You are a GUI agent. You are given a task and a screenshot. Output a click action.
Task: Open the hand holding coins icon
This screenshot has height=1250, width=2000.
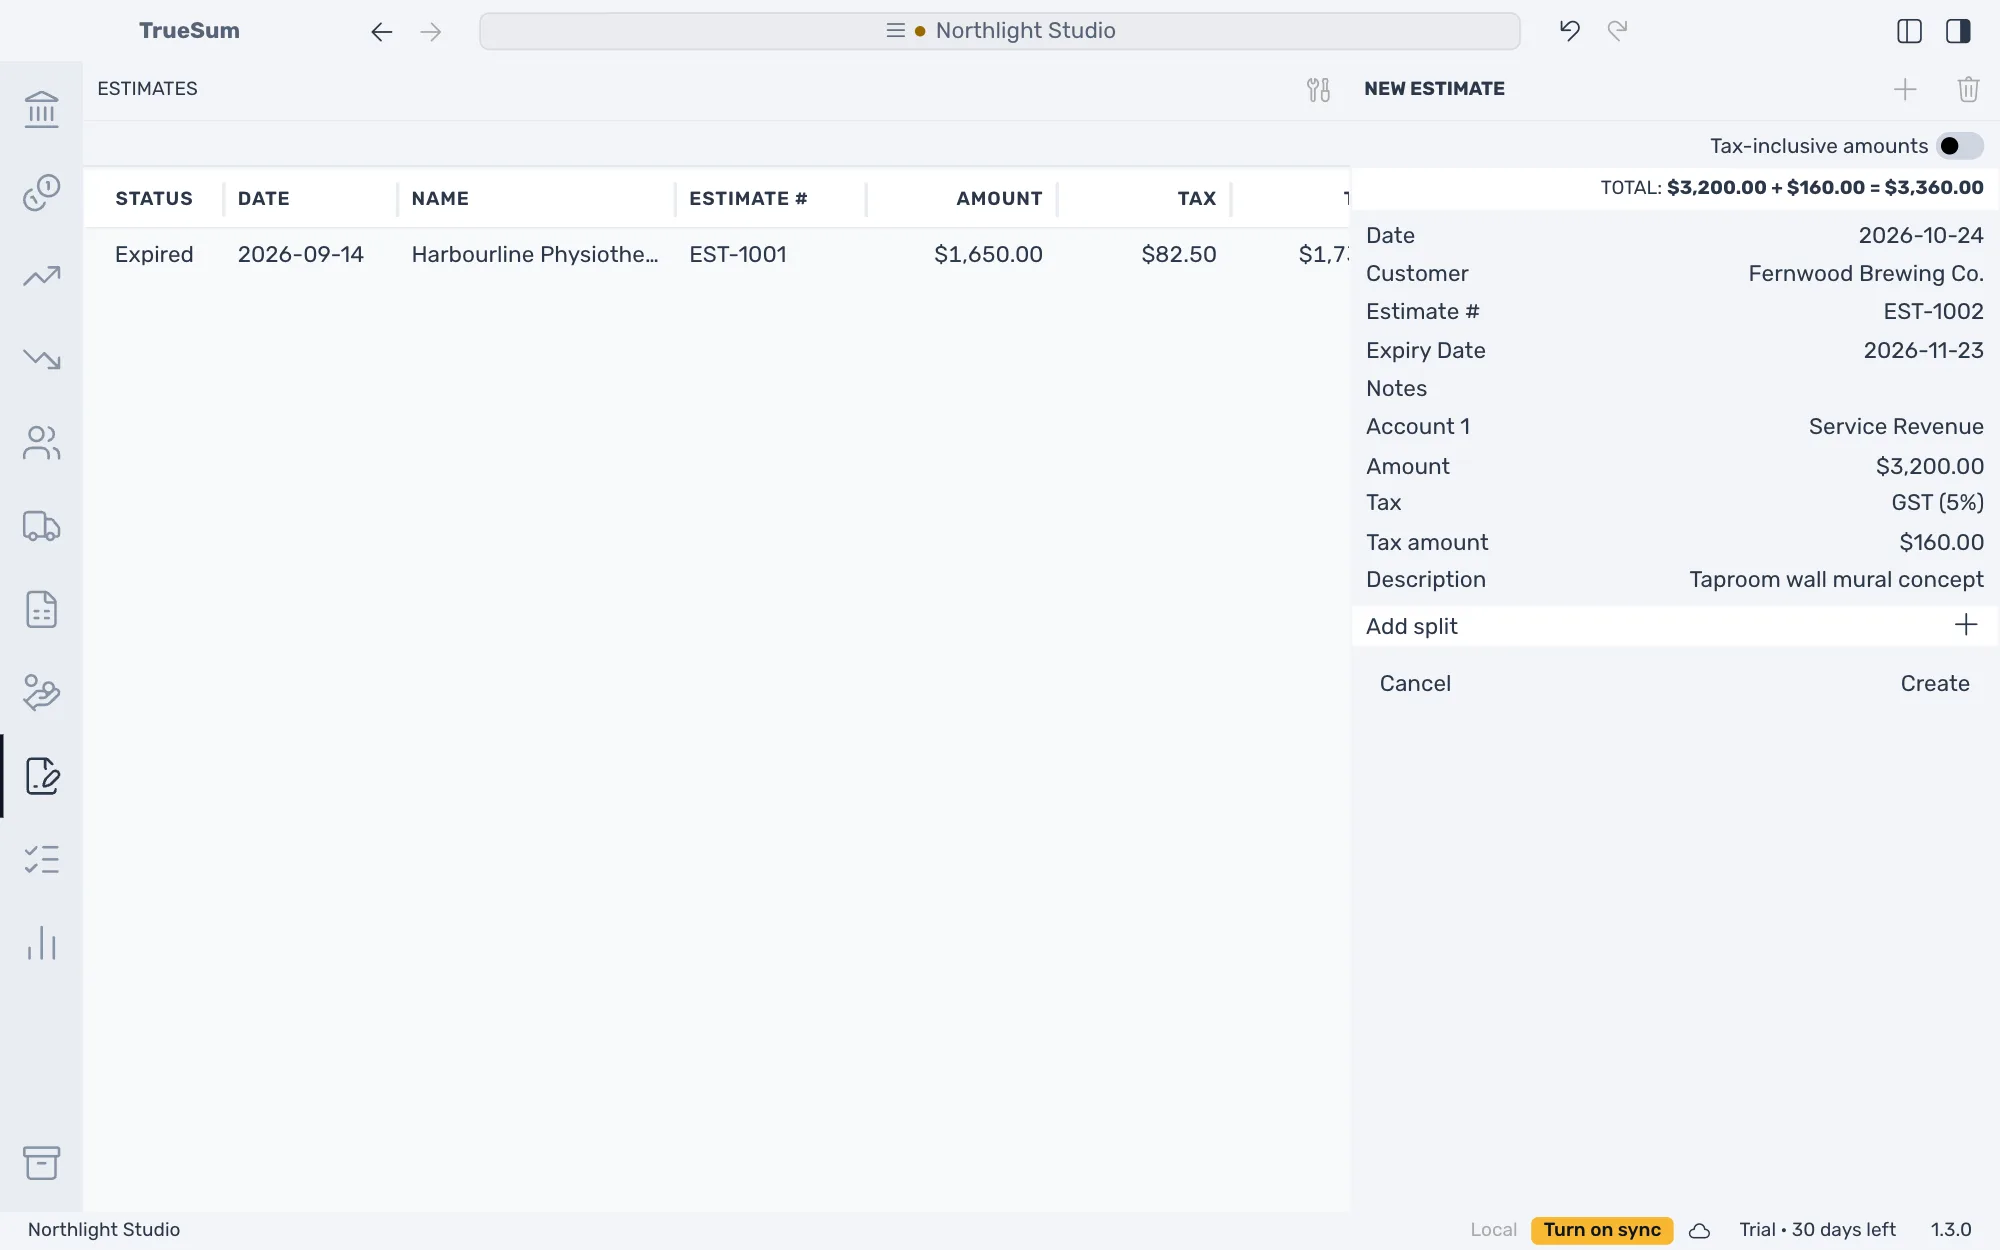[x=41, y=692]
